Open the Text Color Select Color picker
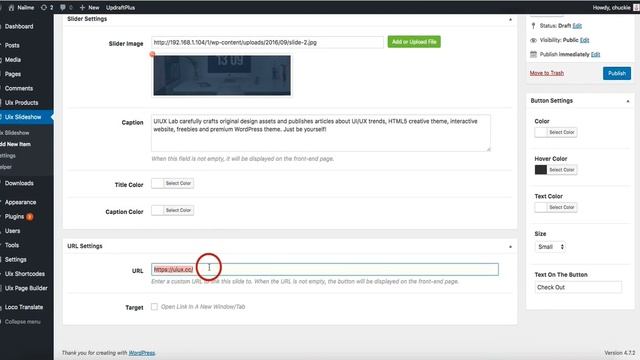This screenshot has width=640, height=360. 556,207
